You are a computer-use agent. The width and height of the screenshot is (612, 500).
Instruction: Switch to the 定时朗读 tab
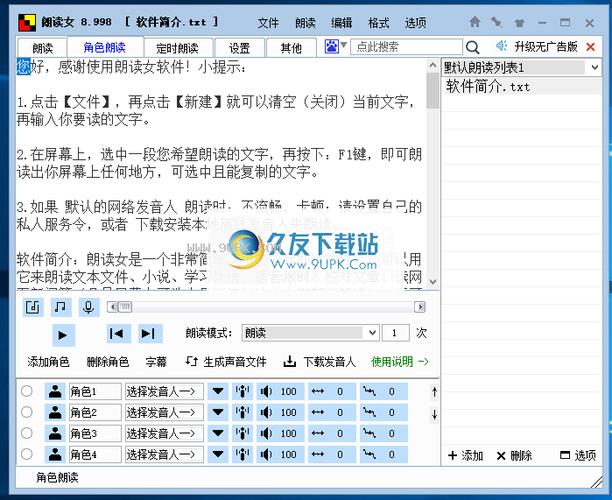pos(177,47)
